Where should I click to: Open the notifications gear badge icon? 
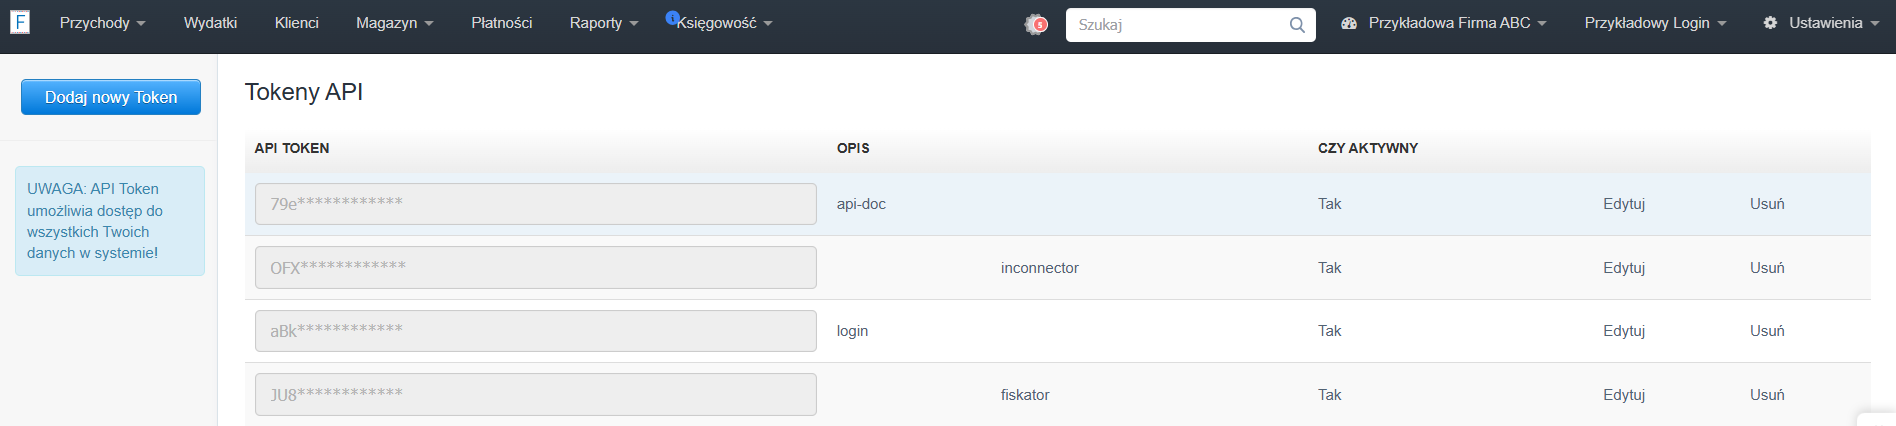pos(1036,24)
